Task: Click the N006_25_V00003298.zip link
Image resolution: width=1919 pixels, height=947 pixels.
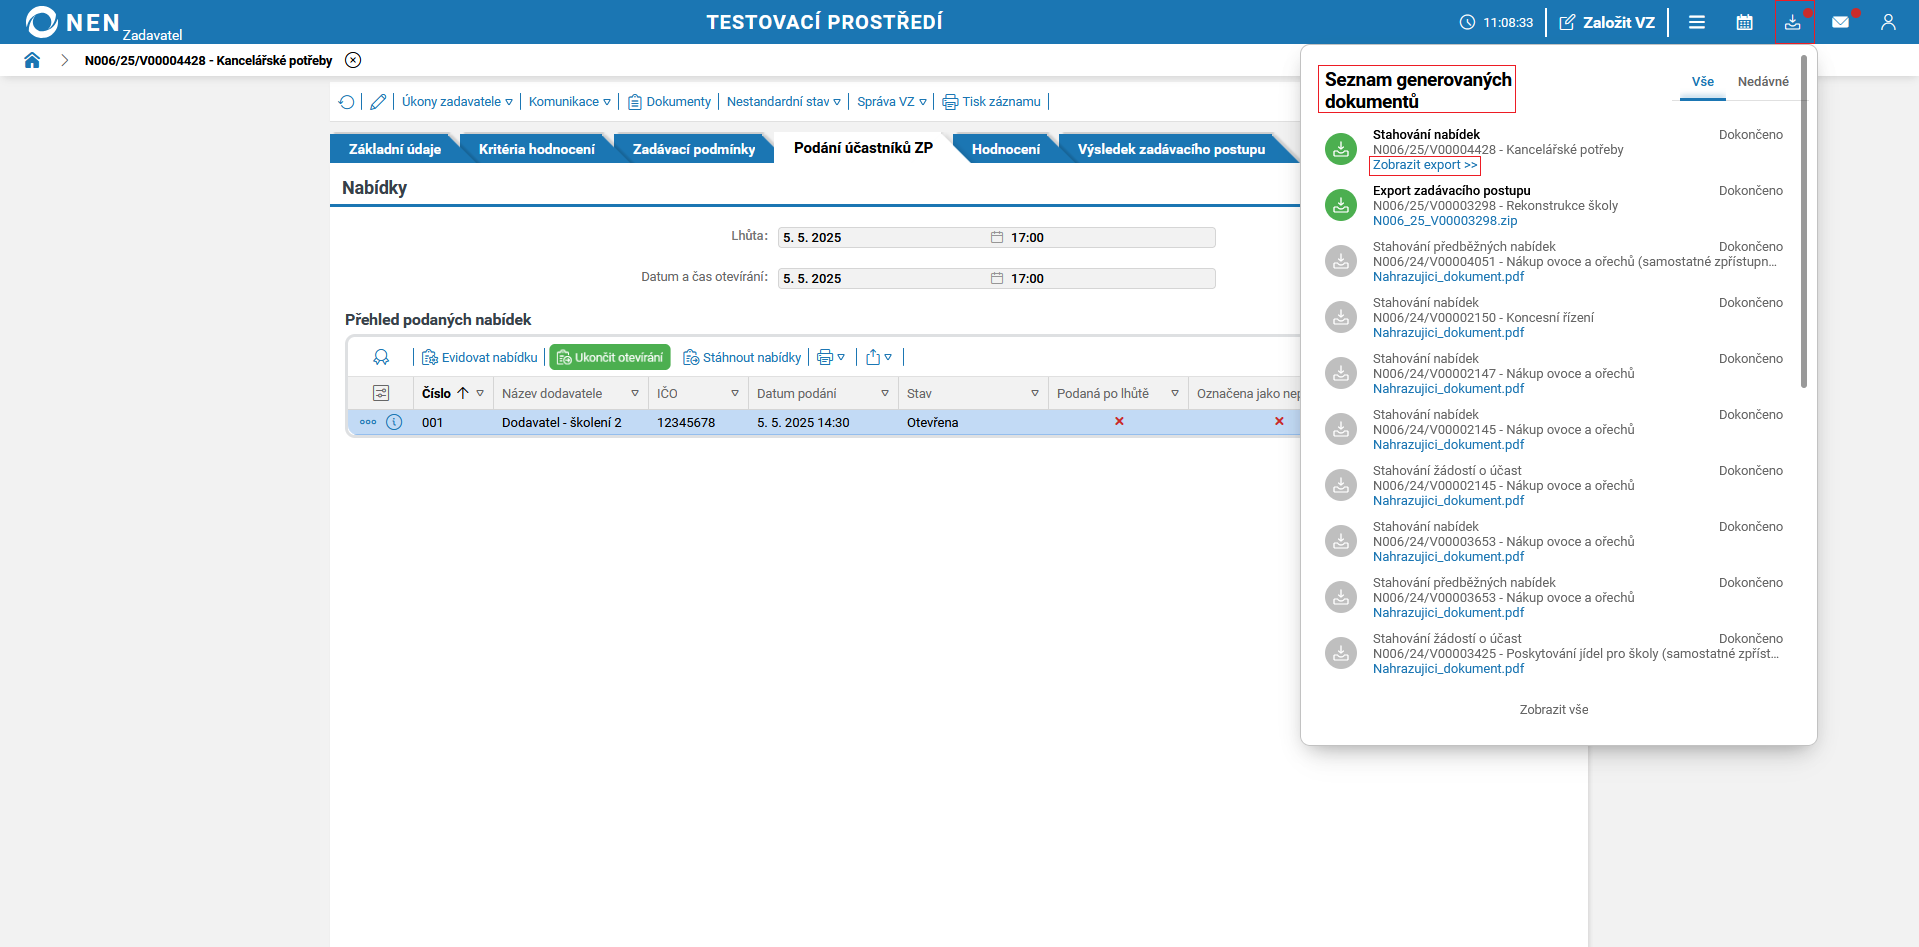Action: (x=1445, y=221)
